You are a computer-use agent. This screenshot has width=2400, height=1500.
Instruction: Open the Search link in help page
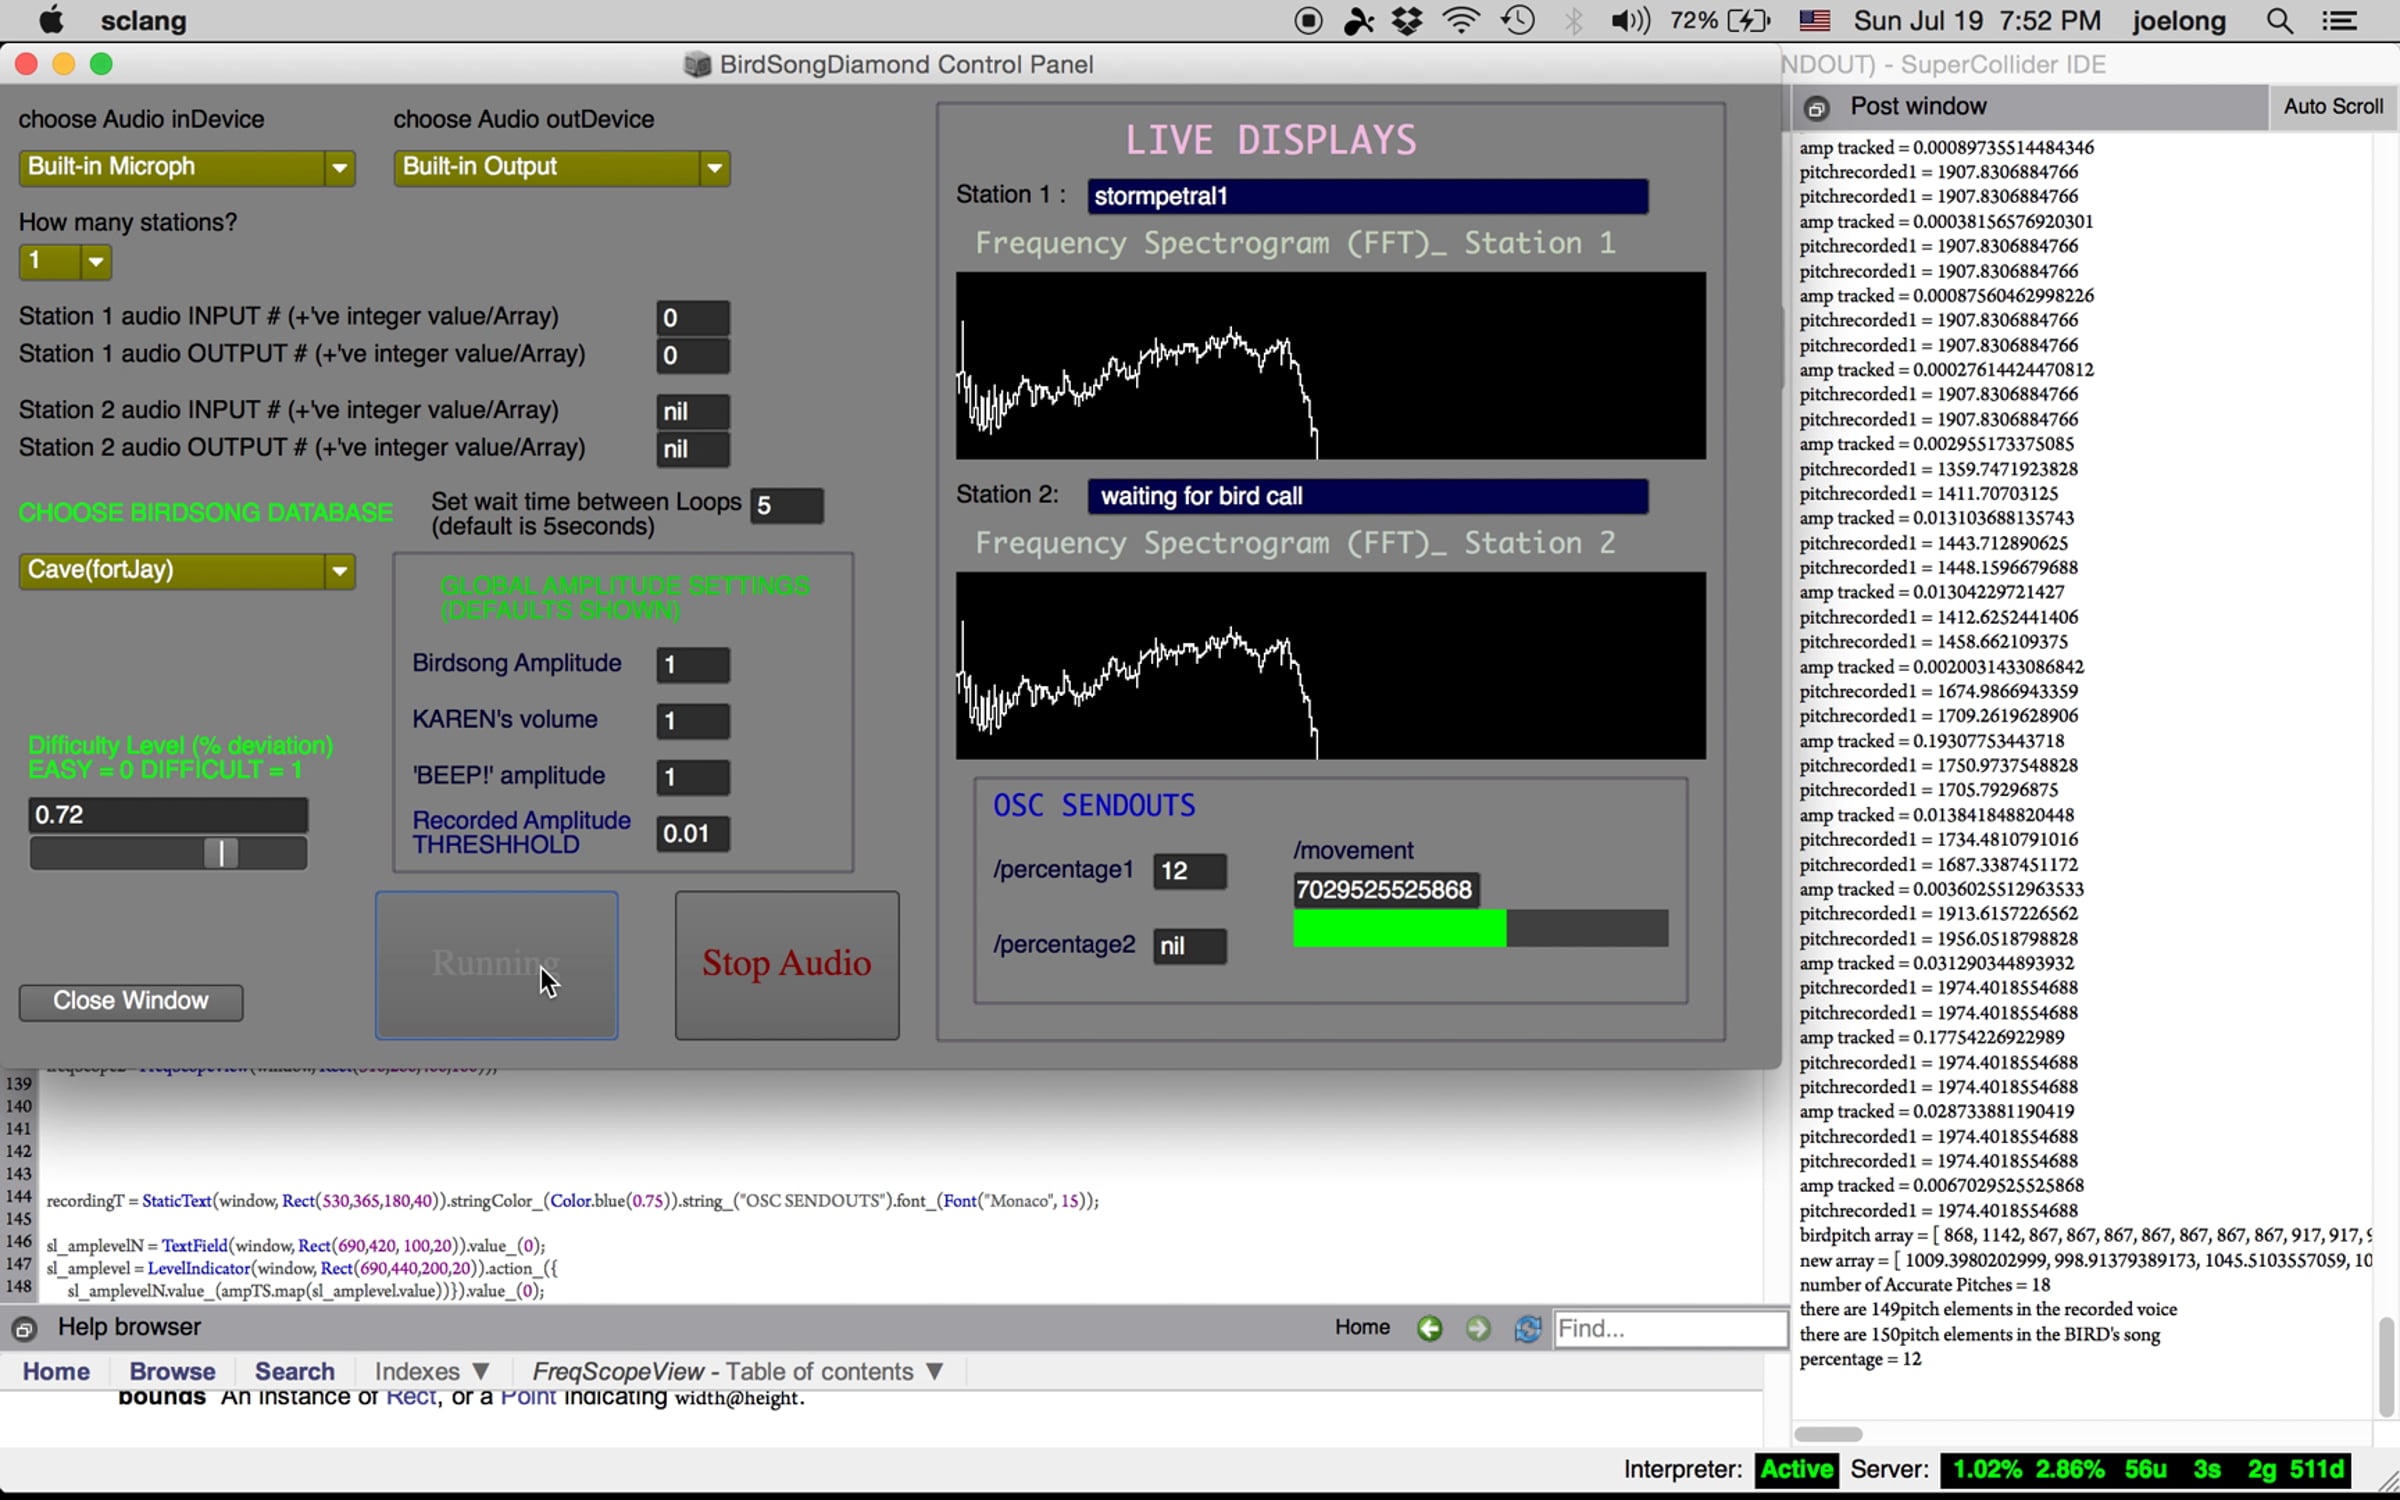click(x=294, y=1372)
